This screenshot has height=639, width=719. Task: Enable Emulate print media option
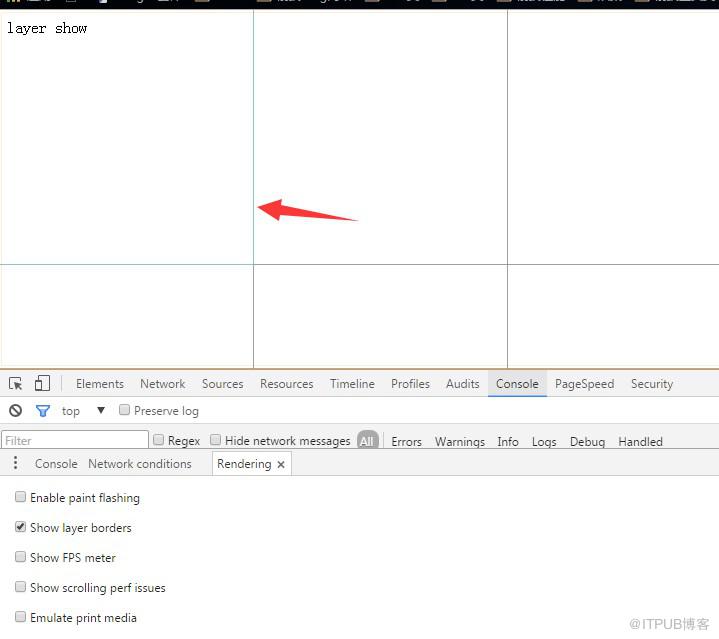tap(20, 617)
